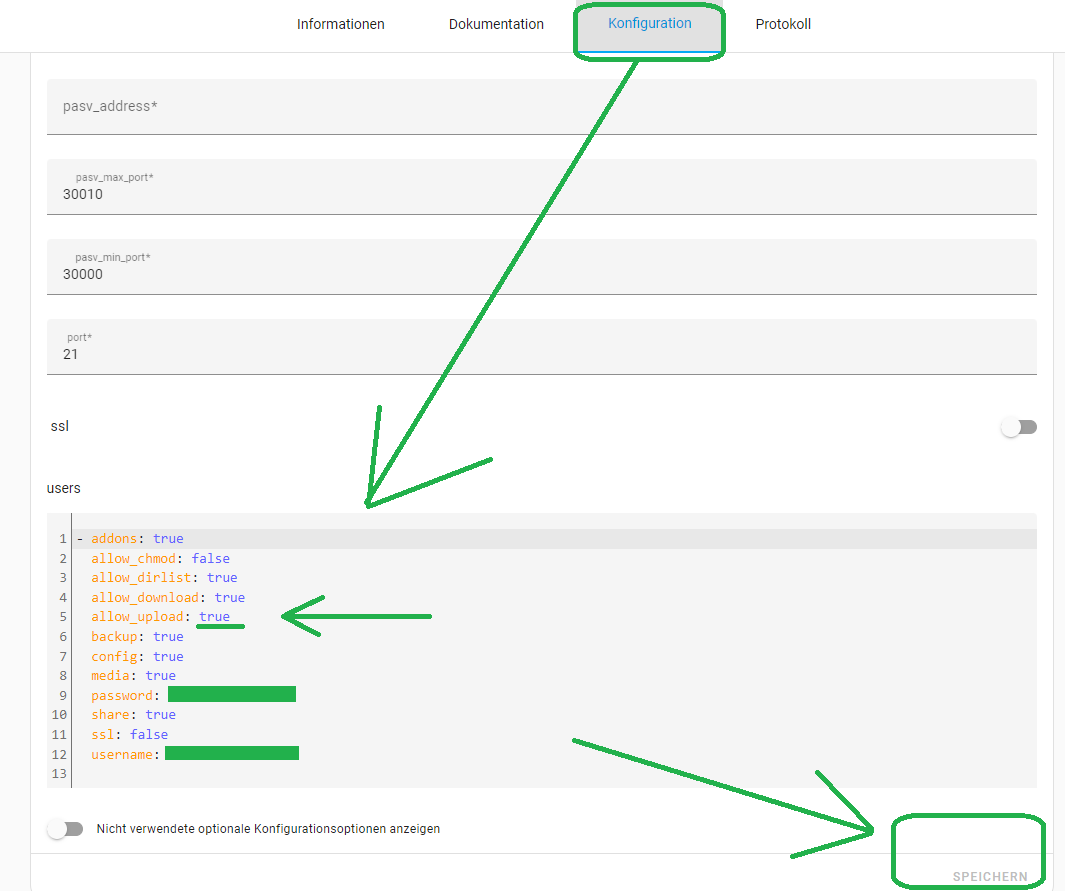Click the pasv_address input field
This screenshot has height=891, width=1065.
[x=400, y=106]
